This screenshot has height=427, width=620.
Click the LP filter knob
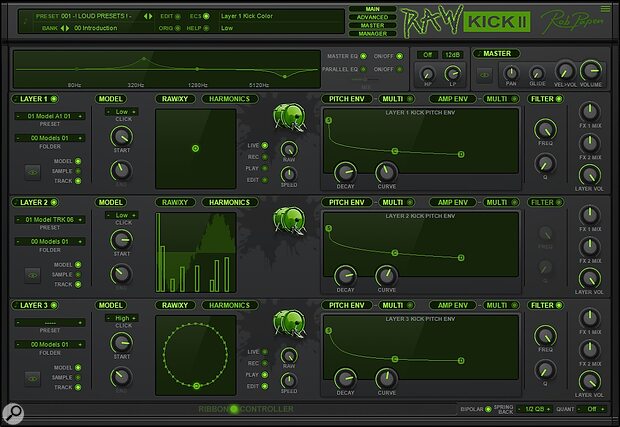[453, 74]
